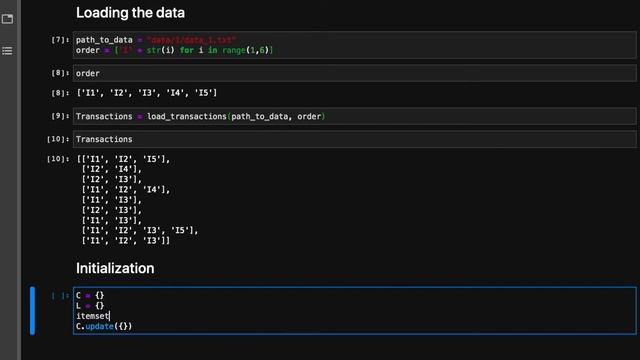The image size is (640, 360).
Task: Click into the active Initialization code cell
Action: [x=355, y=311]
